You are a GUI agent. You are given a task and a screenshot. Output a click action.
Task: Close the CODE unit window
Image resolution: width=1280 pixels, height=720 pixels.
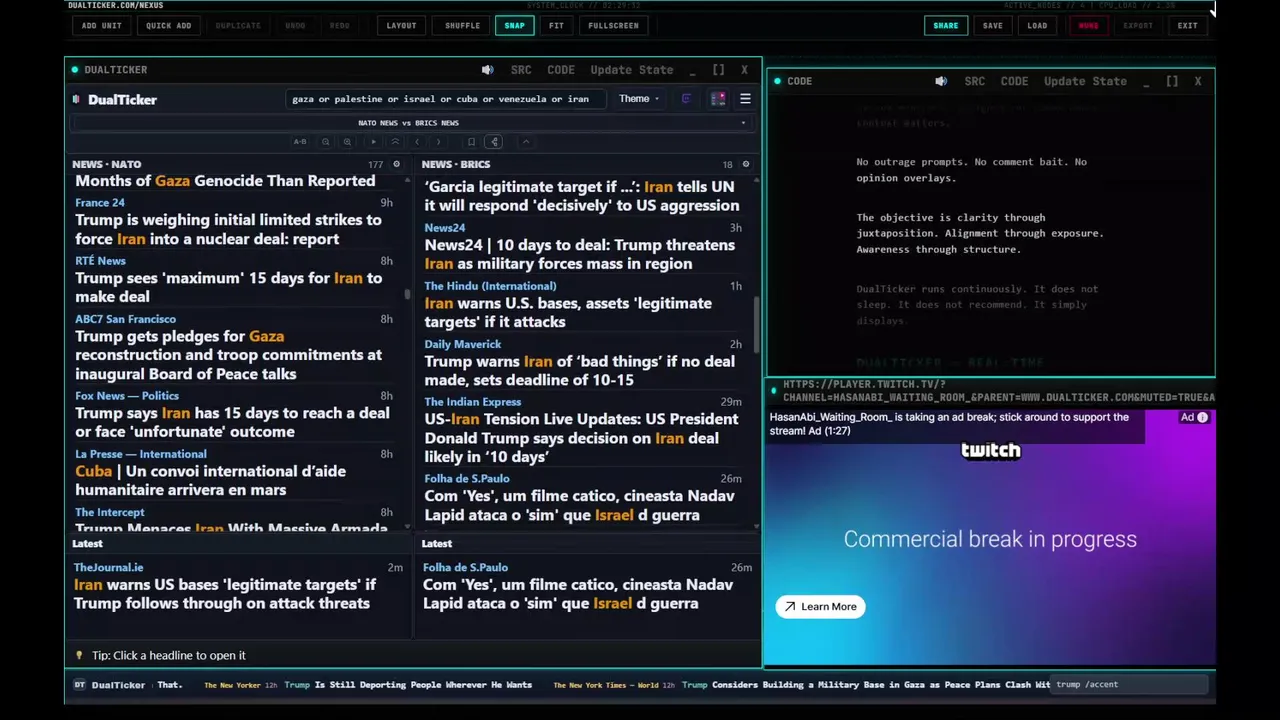pyautogui.click(x=1198, y=81)
